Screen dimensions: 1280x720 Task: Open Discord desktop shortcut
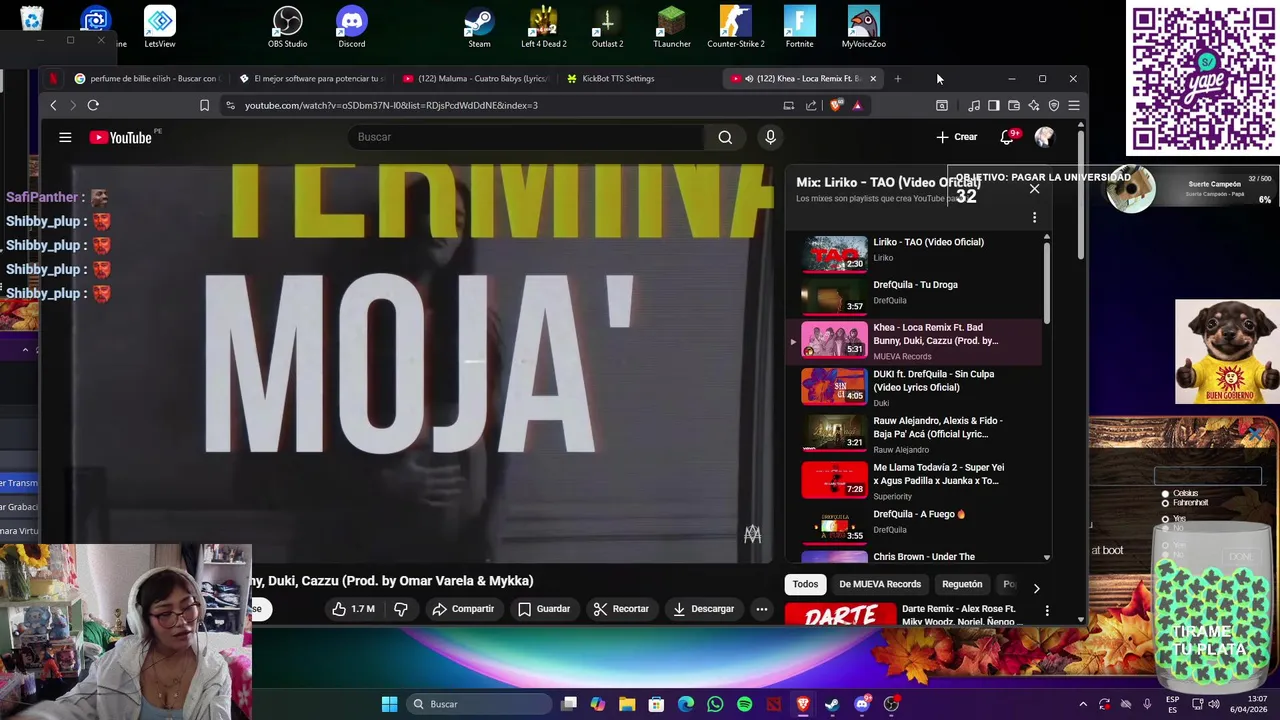[x=351, y=27]
